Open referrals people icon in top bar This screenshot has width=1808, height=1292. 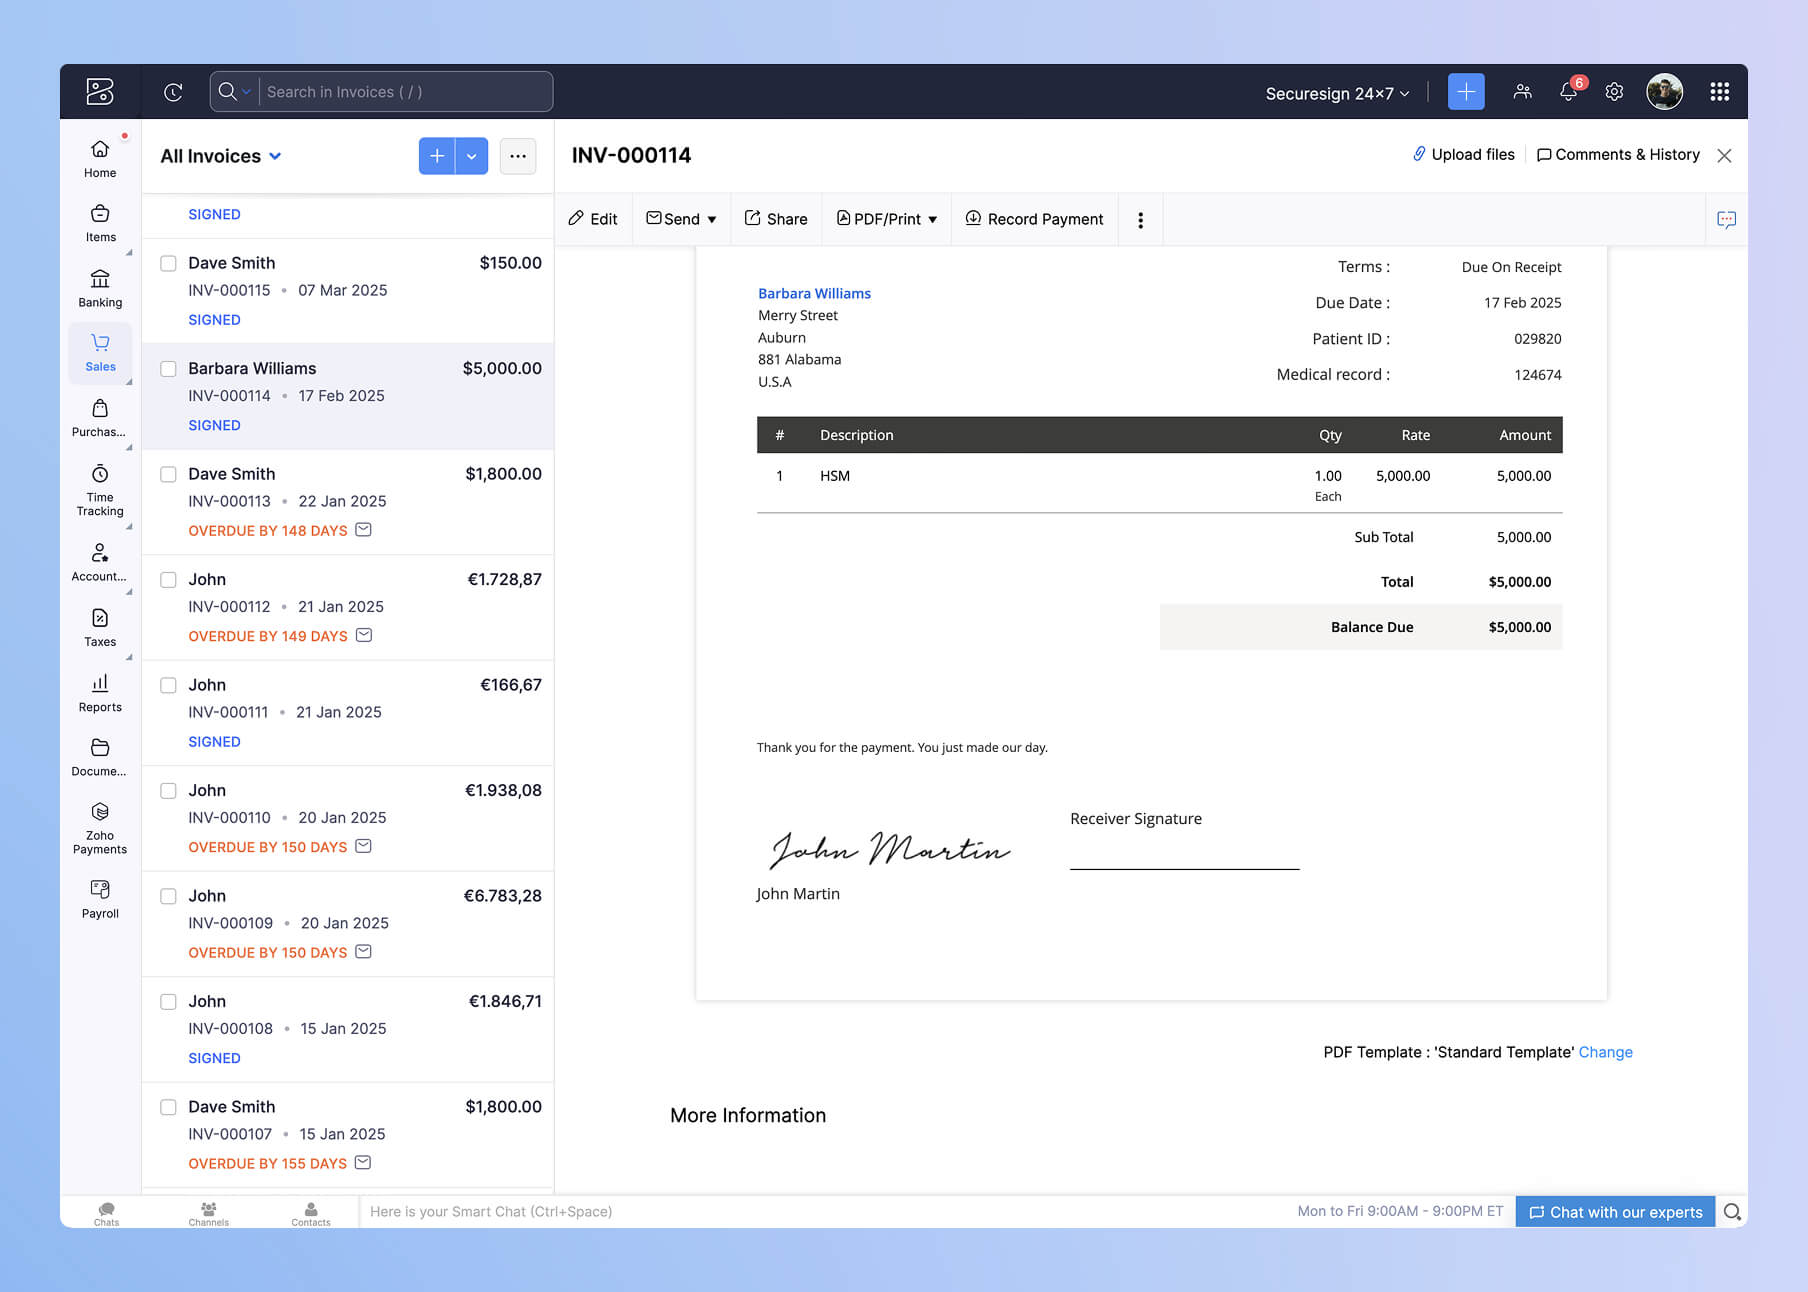[1522, 92]
